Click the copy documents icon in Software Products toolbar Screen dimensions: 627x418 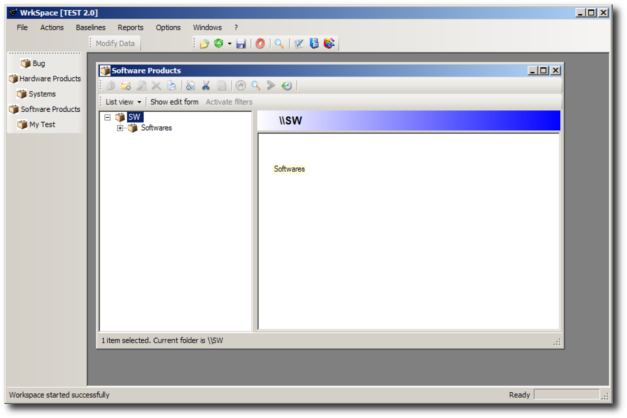[x=190, y=86]
